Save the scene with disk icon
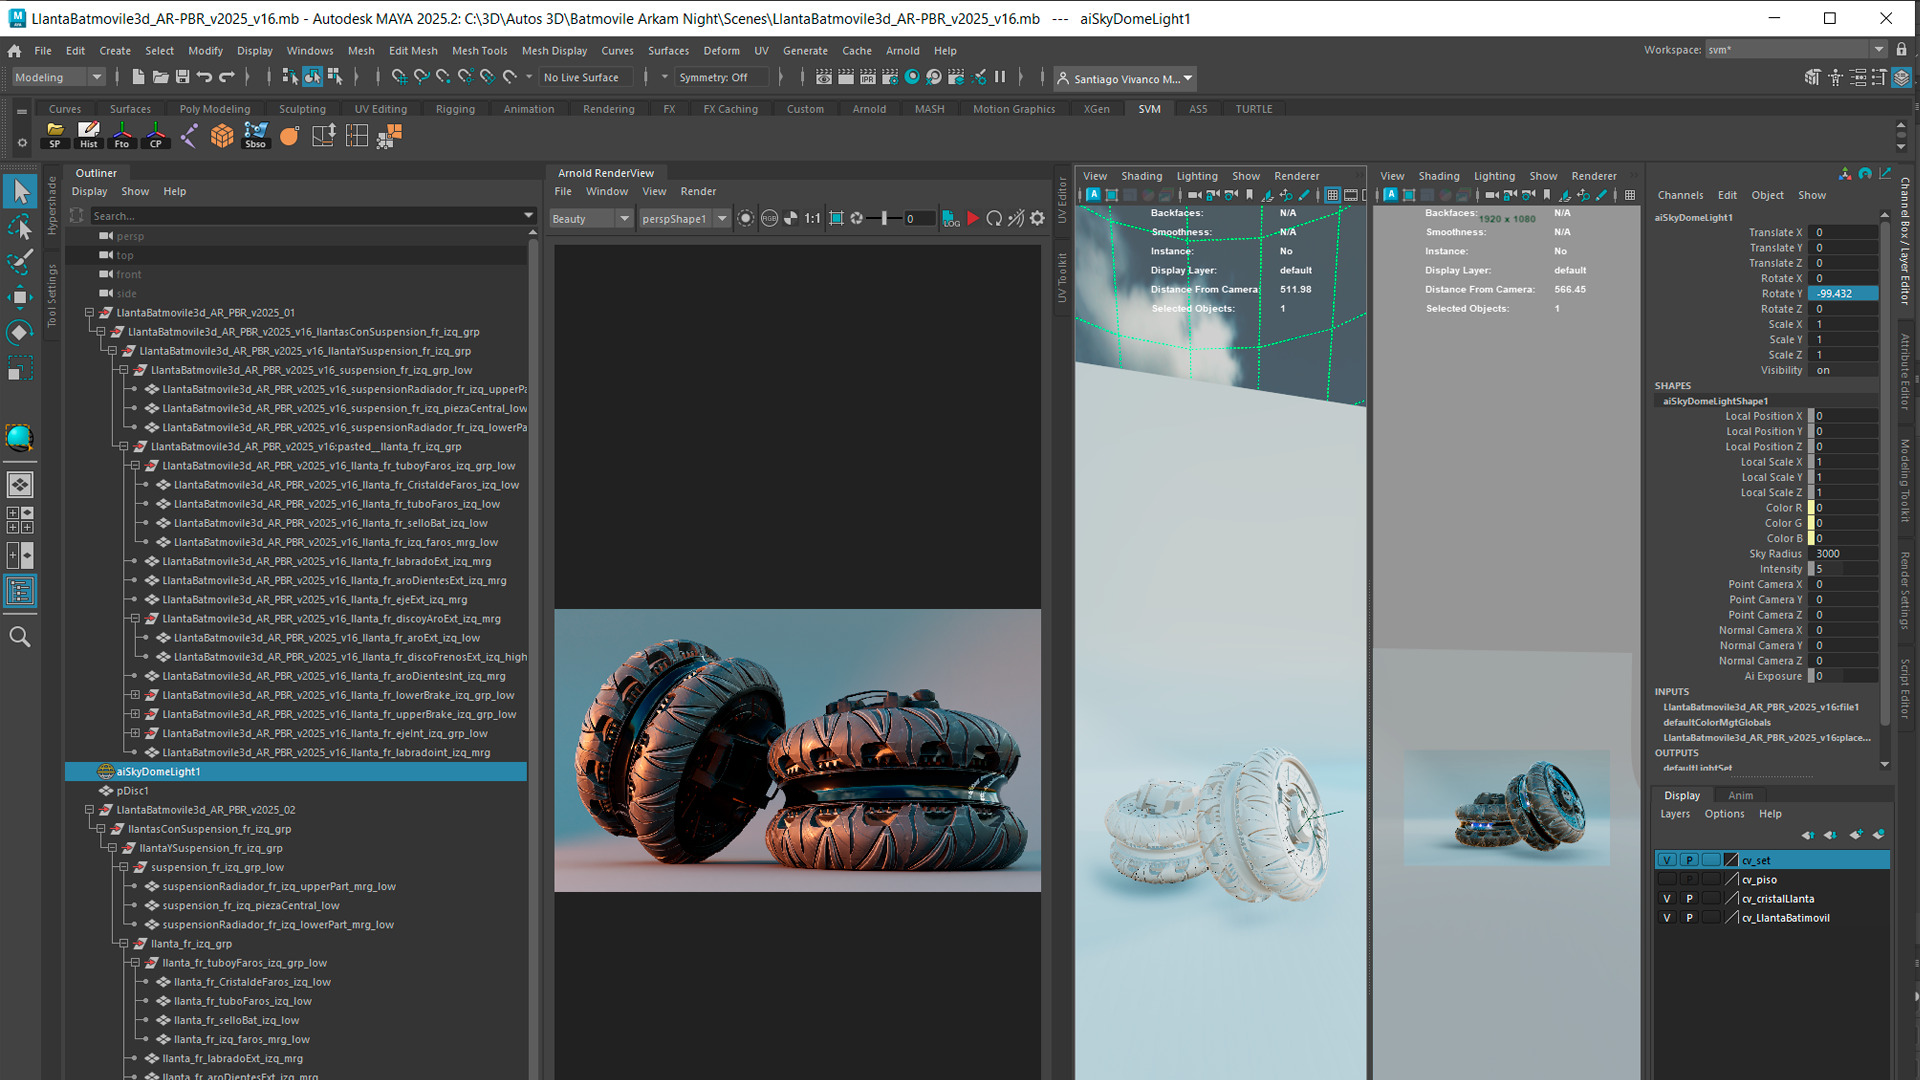1920x1080 pixels. [182, 77]
